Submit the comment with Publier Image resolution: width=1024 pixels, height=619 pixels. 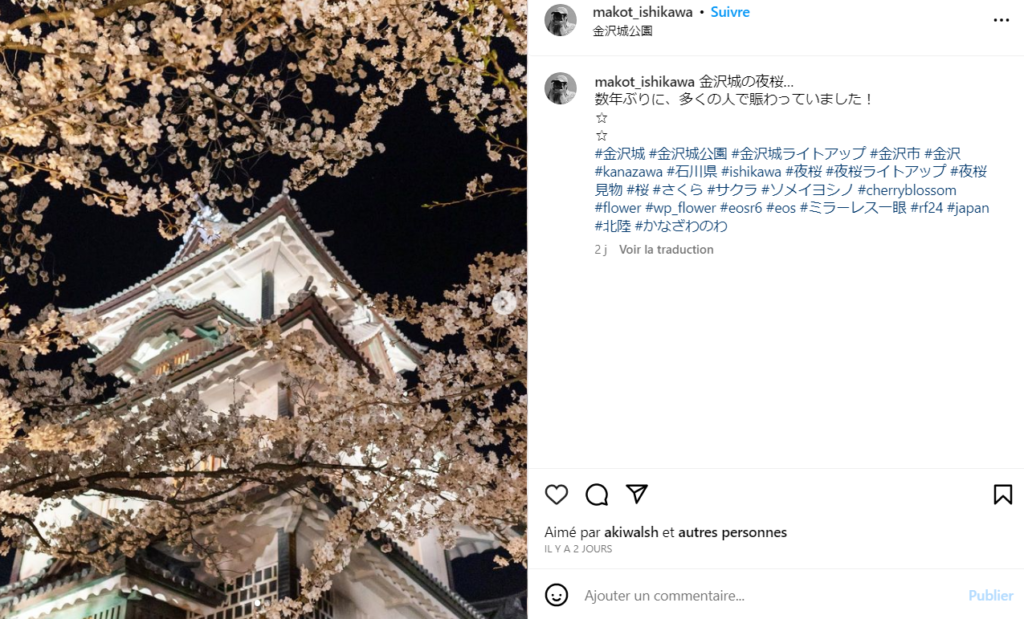coord(991,595)
